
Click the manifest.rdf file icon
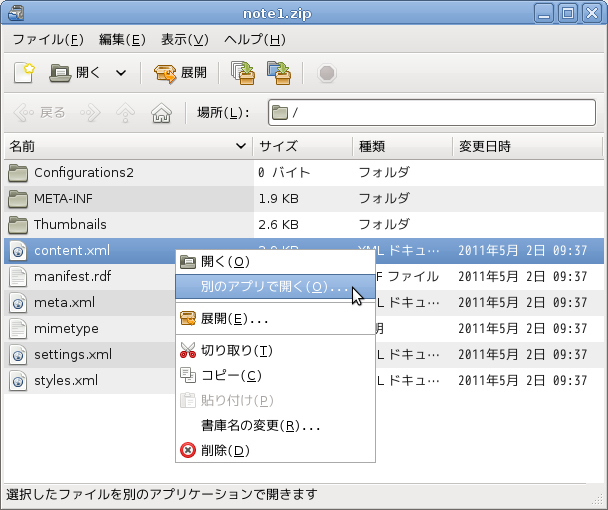18,277
